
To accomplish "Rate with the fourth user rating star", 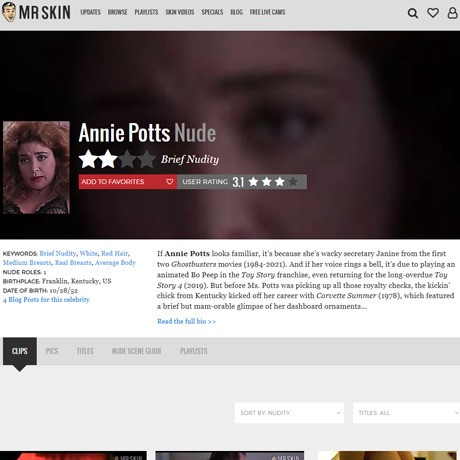I will 293,182.
